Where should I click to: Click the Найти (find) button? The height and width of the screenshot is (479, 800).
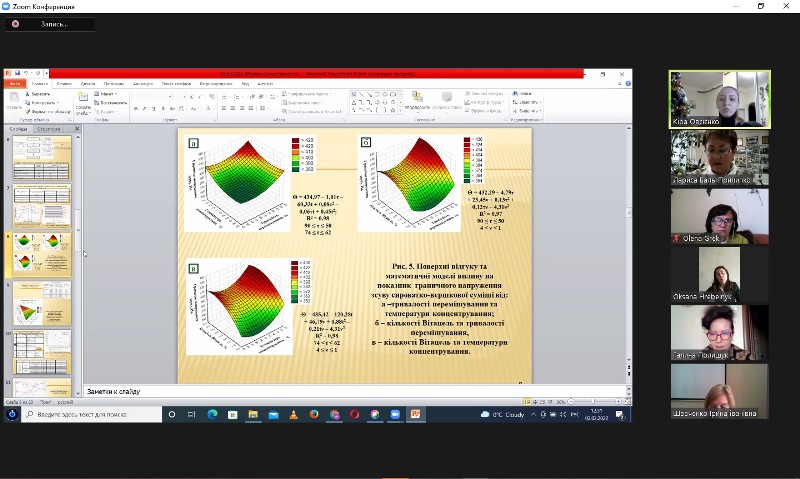point(522,93)
